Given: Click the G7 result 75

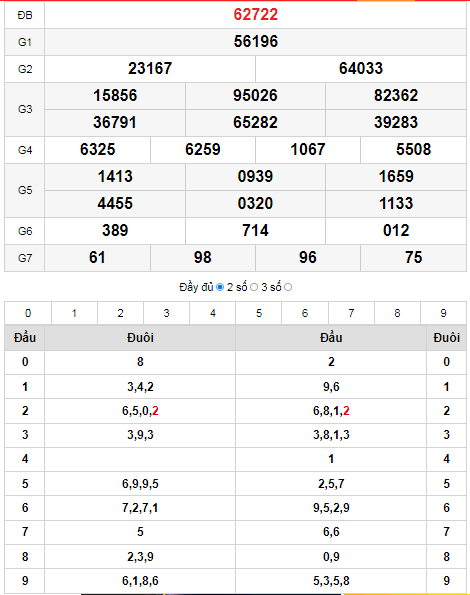Looking at the screenshot, I should [413, 258].
